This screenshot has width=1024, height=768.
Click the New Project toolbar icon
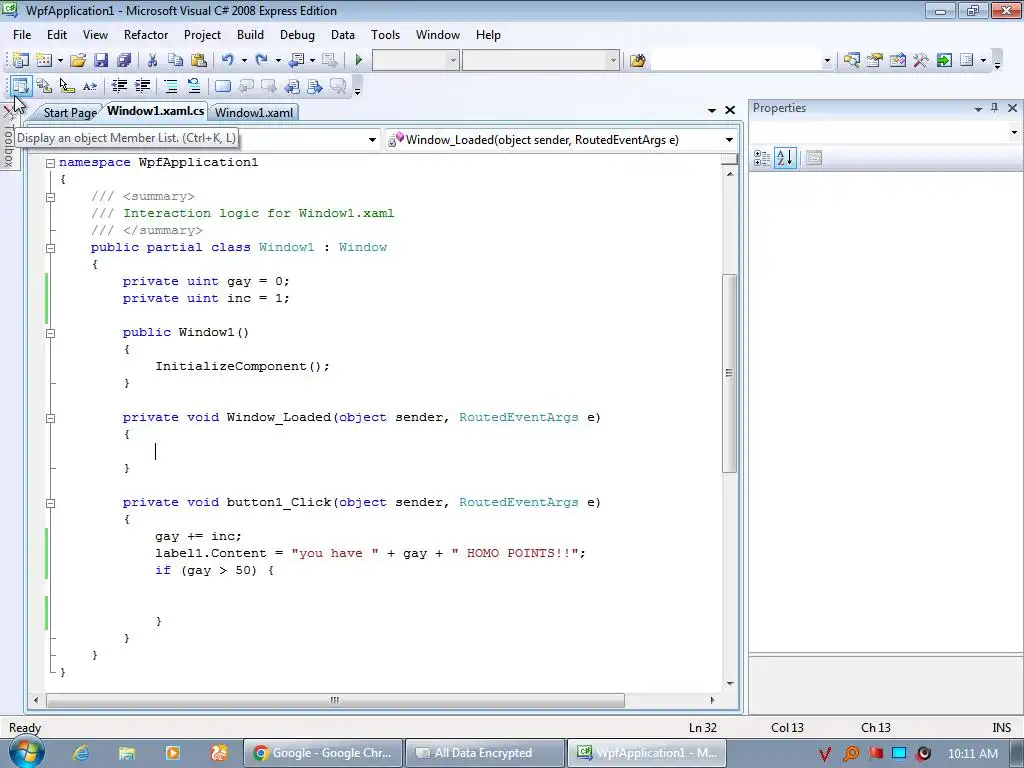[x=20, y=61]
